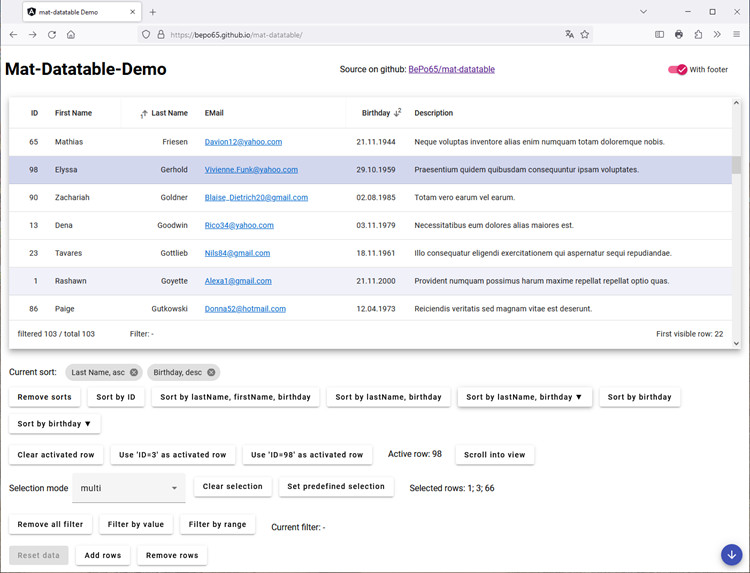The width and height of the screenshot is (750, 573).
Task: Open the browser home page
Action: pos(71,34)
